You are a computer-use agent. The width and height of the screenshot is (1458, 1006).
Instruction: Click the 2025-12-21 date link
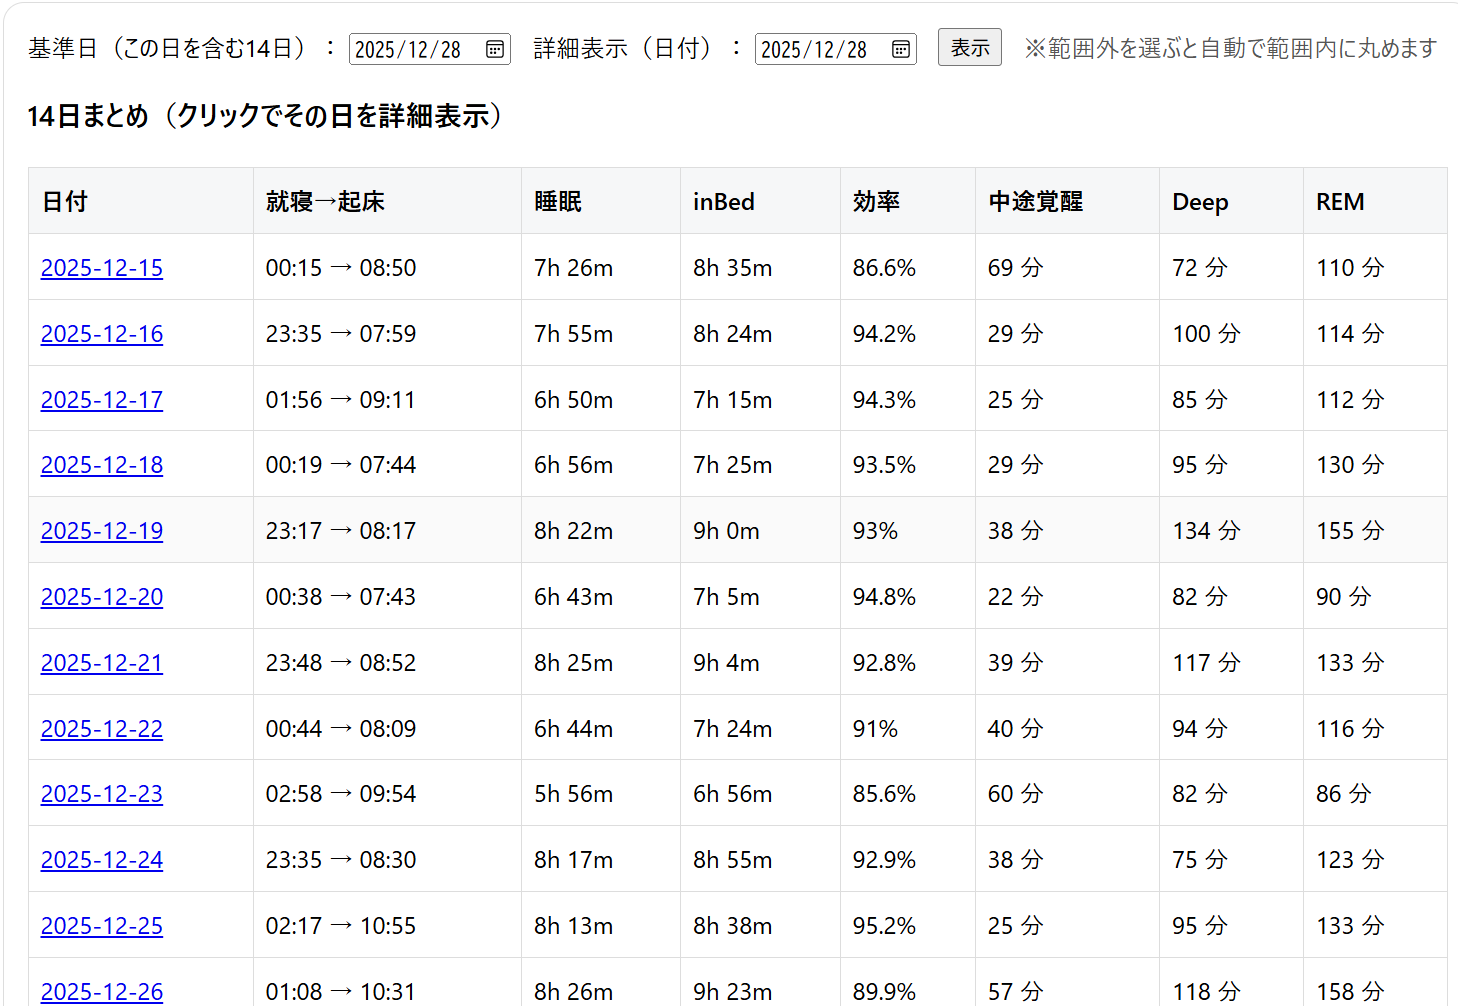[102, 663]
